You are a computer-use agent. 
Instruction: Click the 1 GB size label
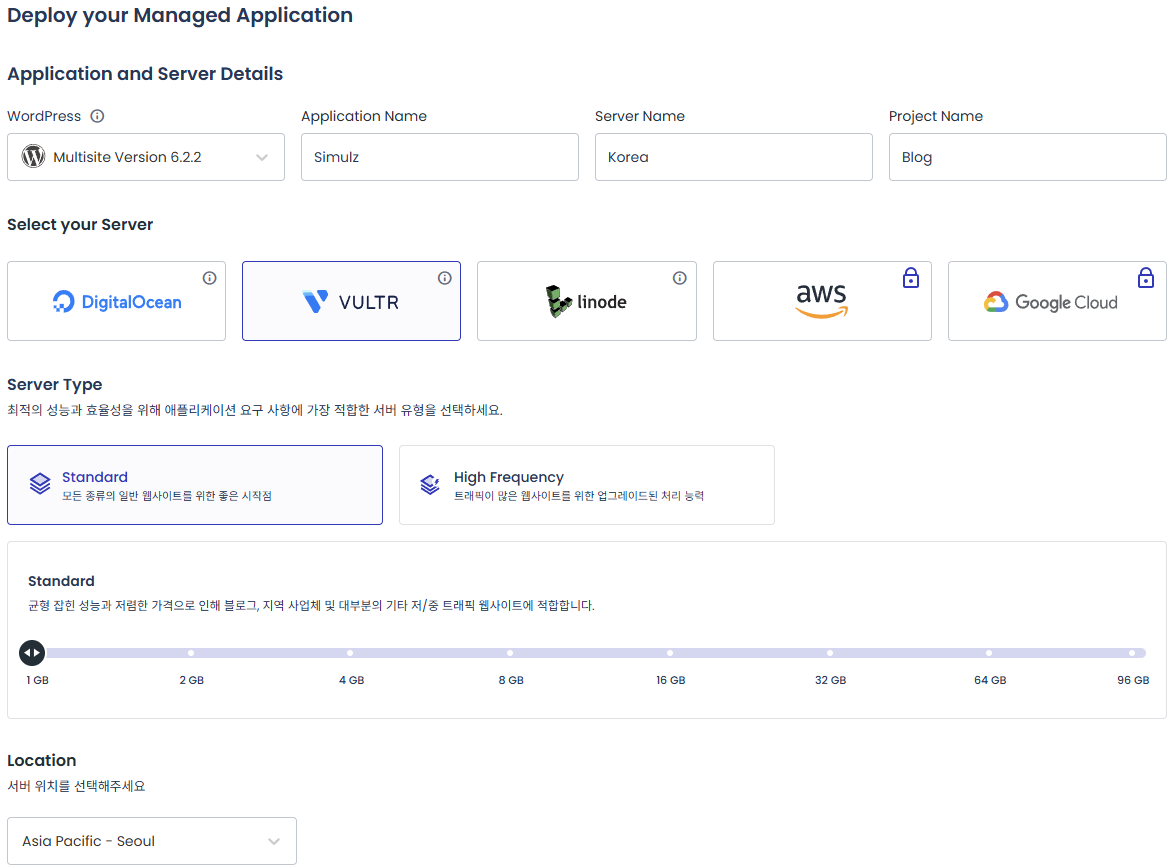37,680
